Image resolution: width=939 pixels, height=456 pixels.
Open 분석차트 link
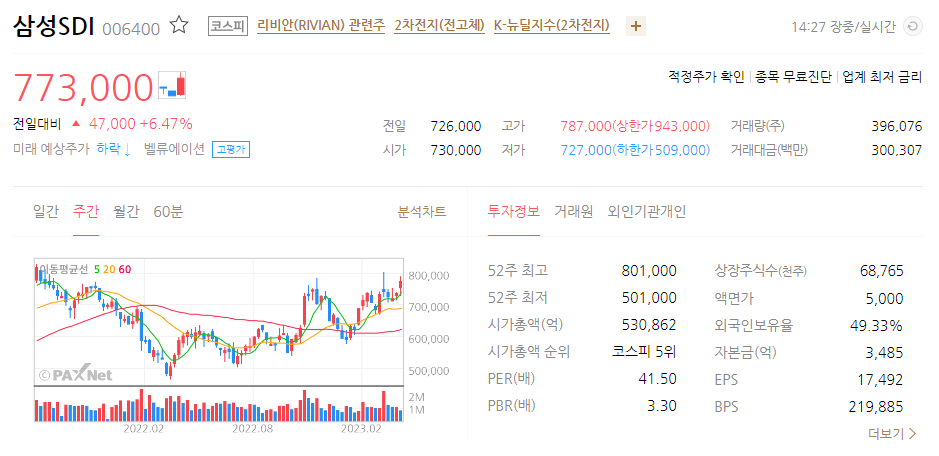(x=422, y=212)
